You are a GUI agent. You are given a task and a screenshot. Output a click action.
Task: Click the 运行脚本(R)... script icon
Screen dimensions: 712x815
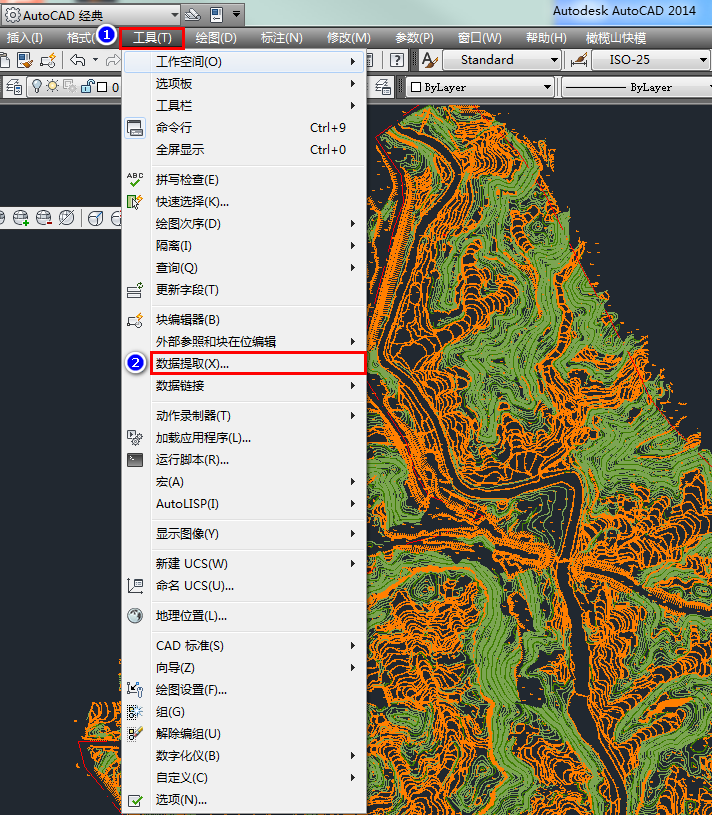[135, 460]
